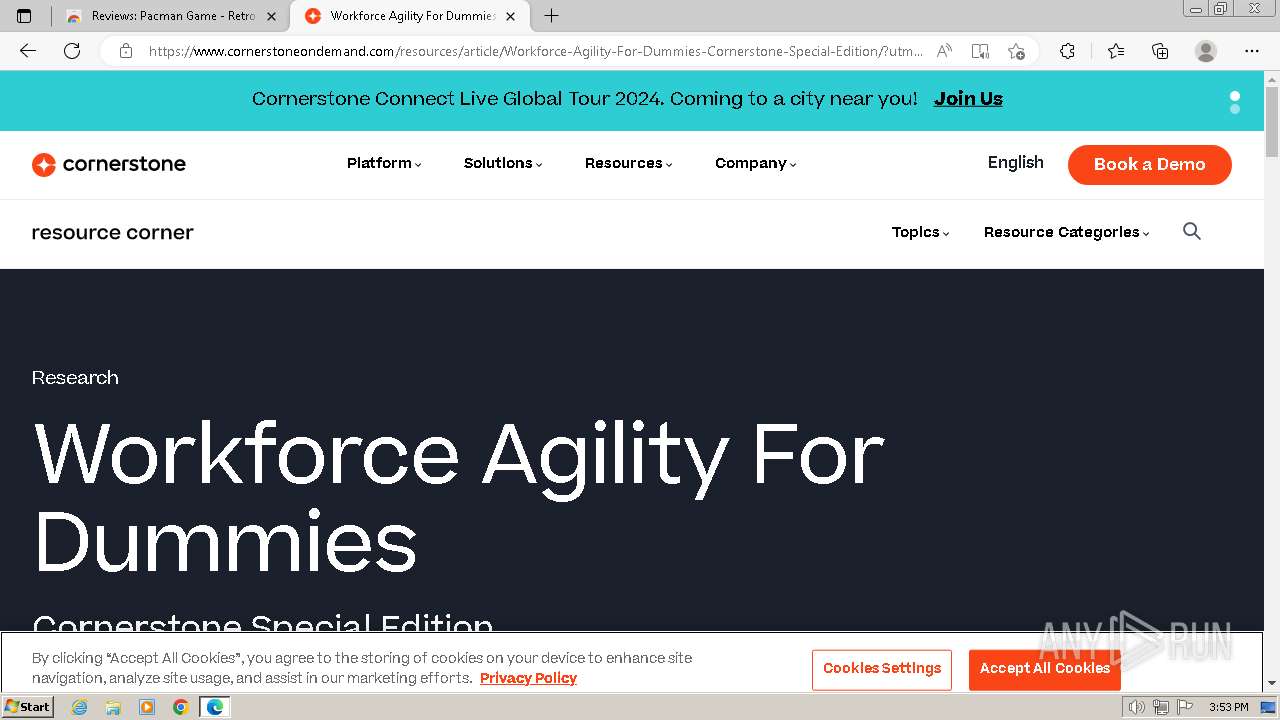Expand the Solutions menu
Screen dimensions: 1280x720
(x=503, y=163)
